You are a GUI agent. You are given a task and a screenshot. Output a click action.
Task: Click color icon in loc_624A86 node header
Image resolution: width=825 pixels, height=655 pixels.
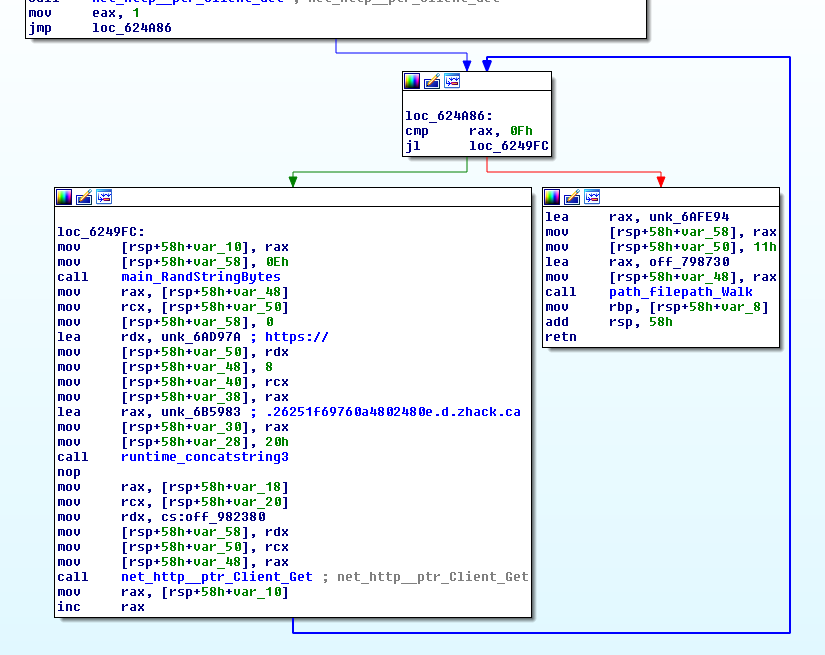412,81
